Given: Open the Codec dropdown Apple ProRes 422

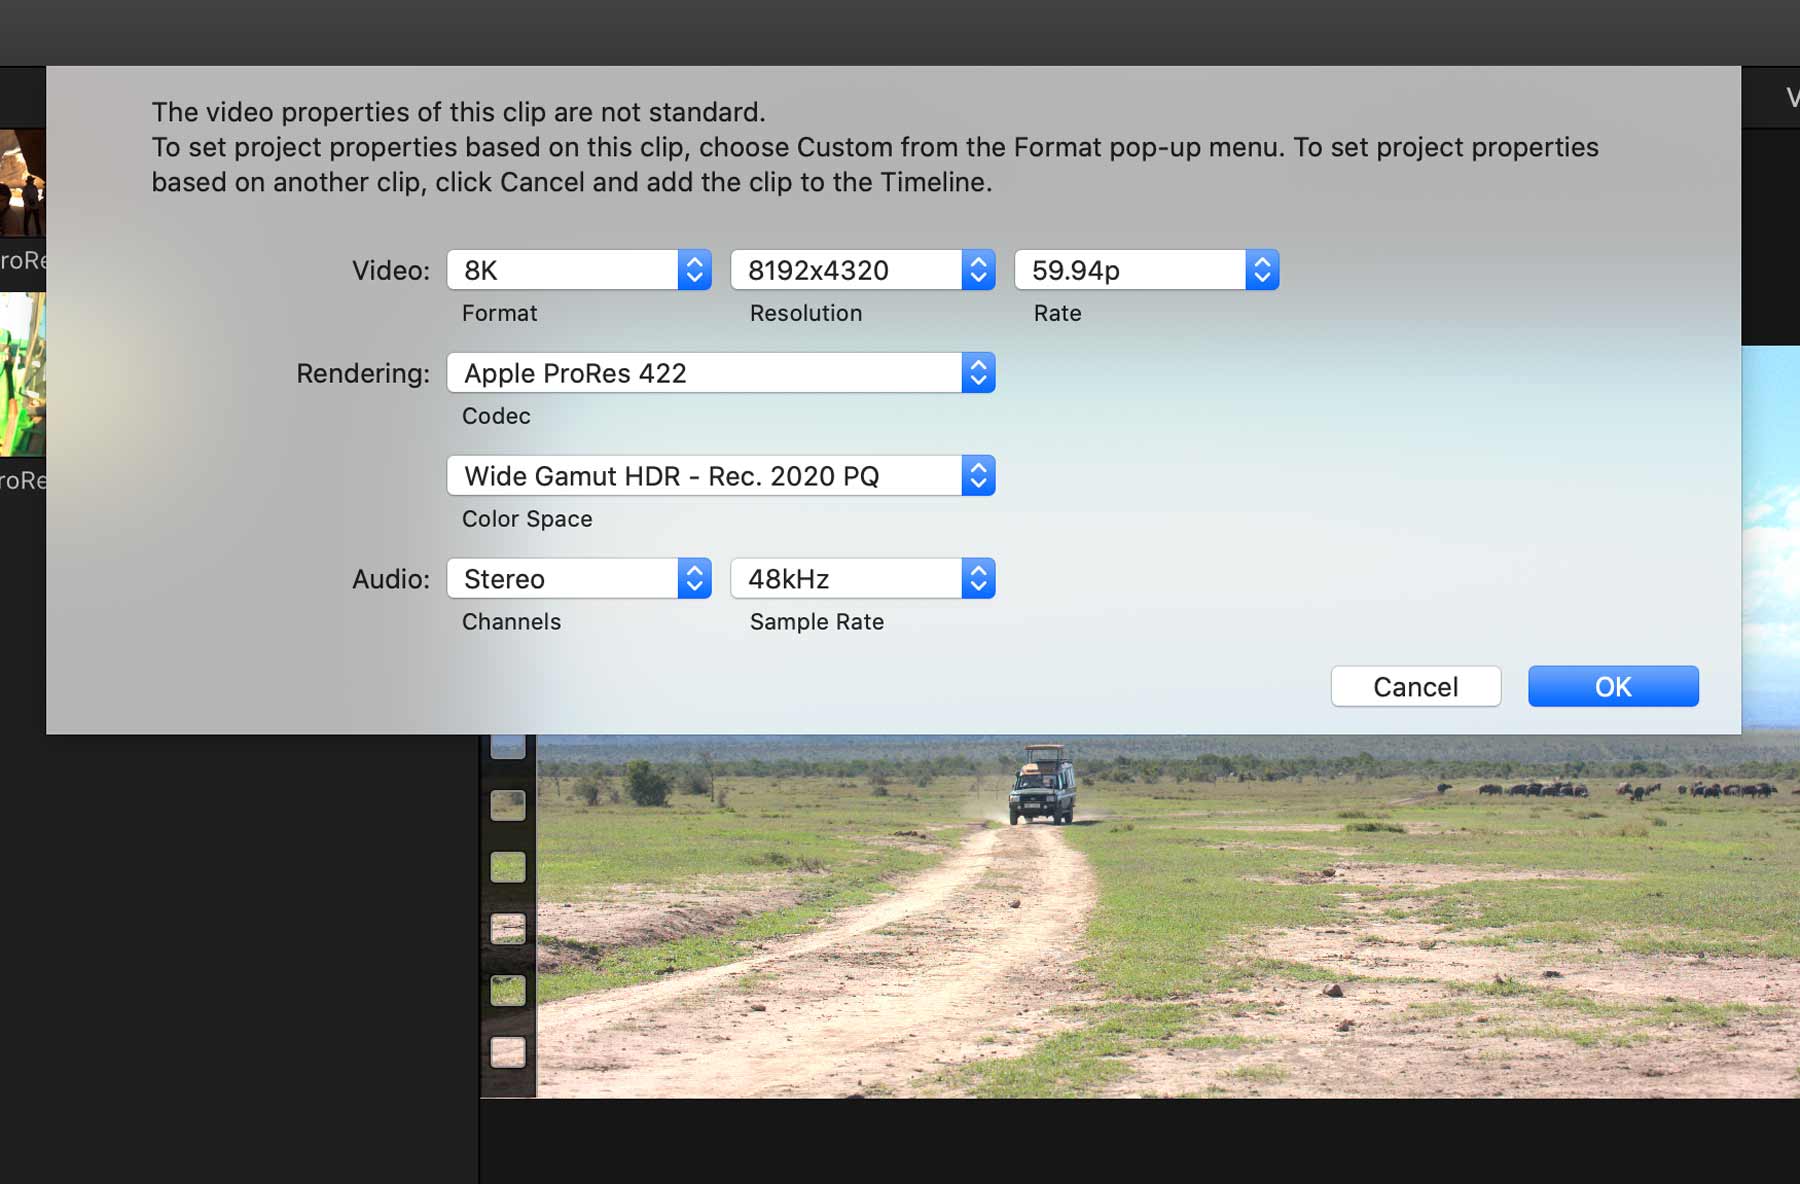Looking at the screenshot, I should point(721,373).
